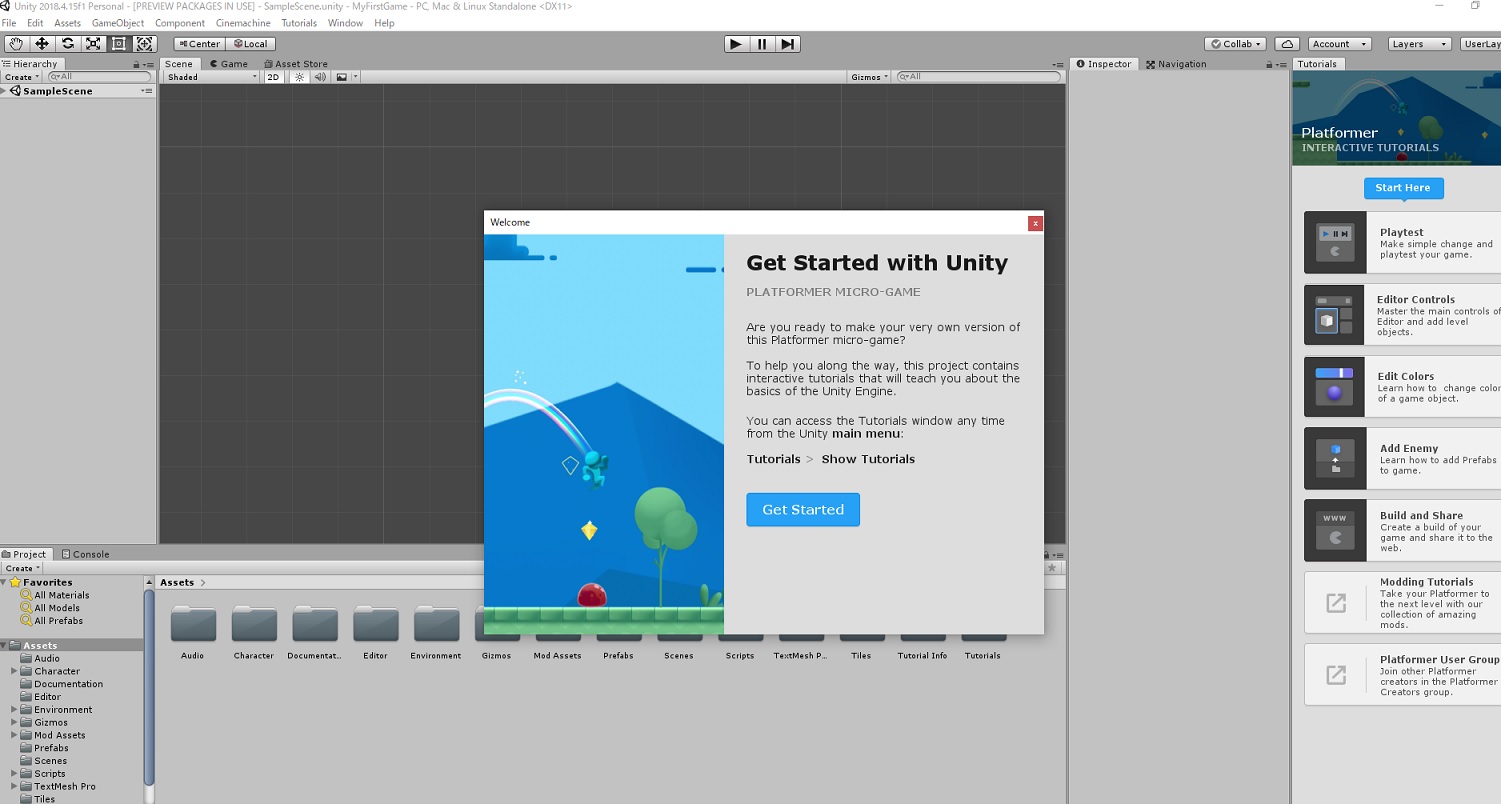Select the Rect Transform tool
This screenshot has width=1501, height=804.
point(119,43)
